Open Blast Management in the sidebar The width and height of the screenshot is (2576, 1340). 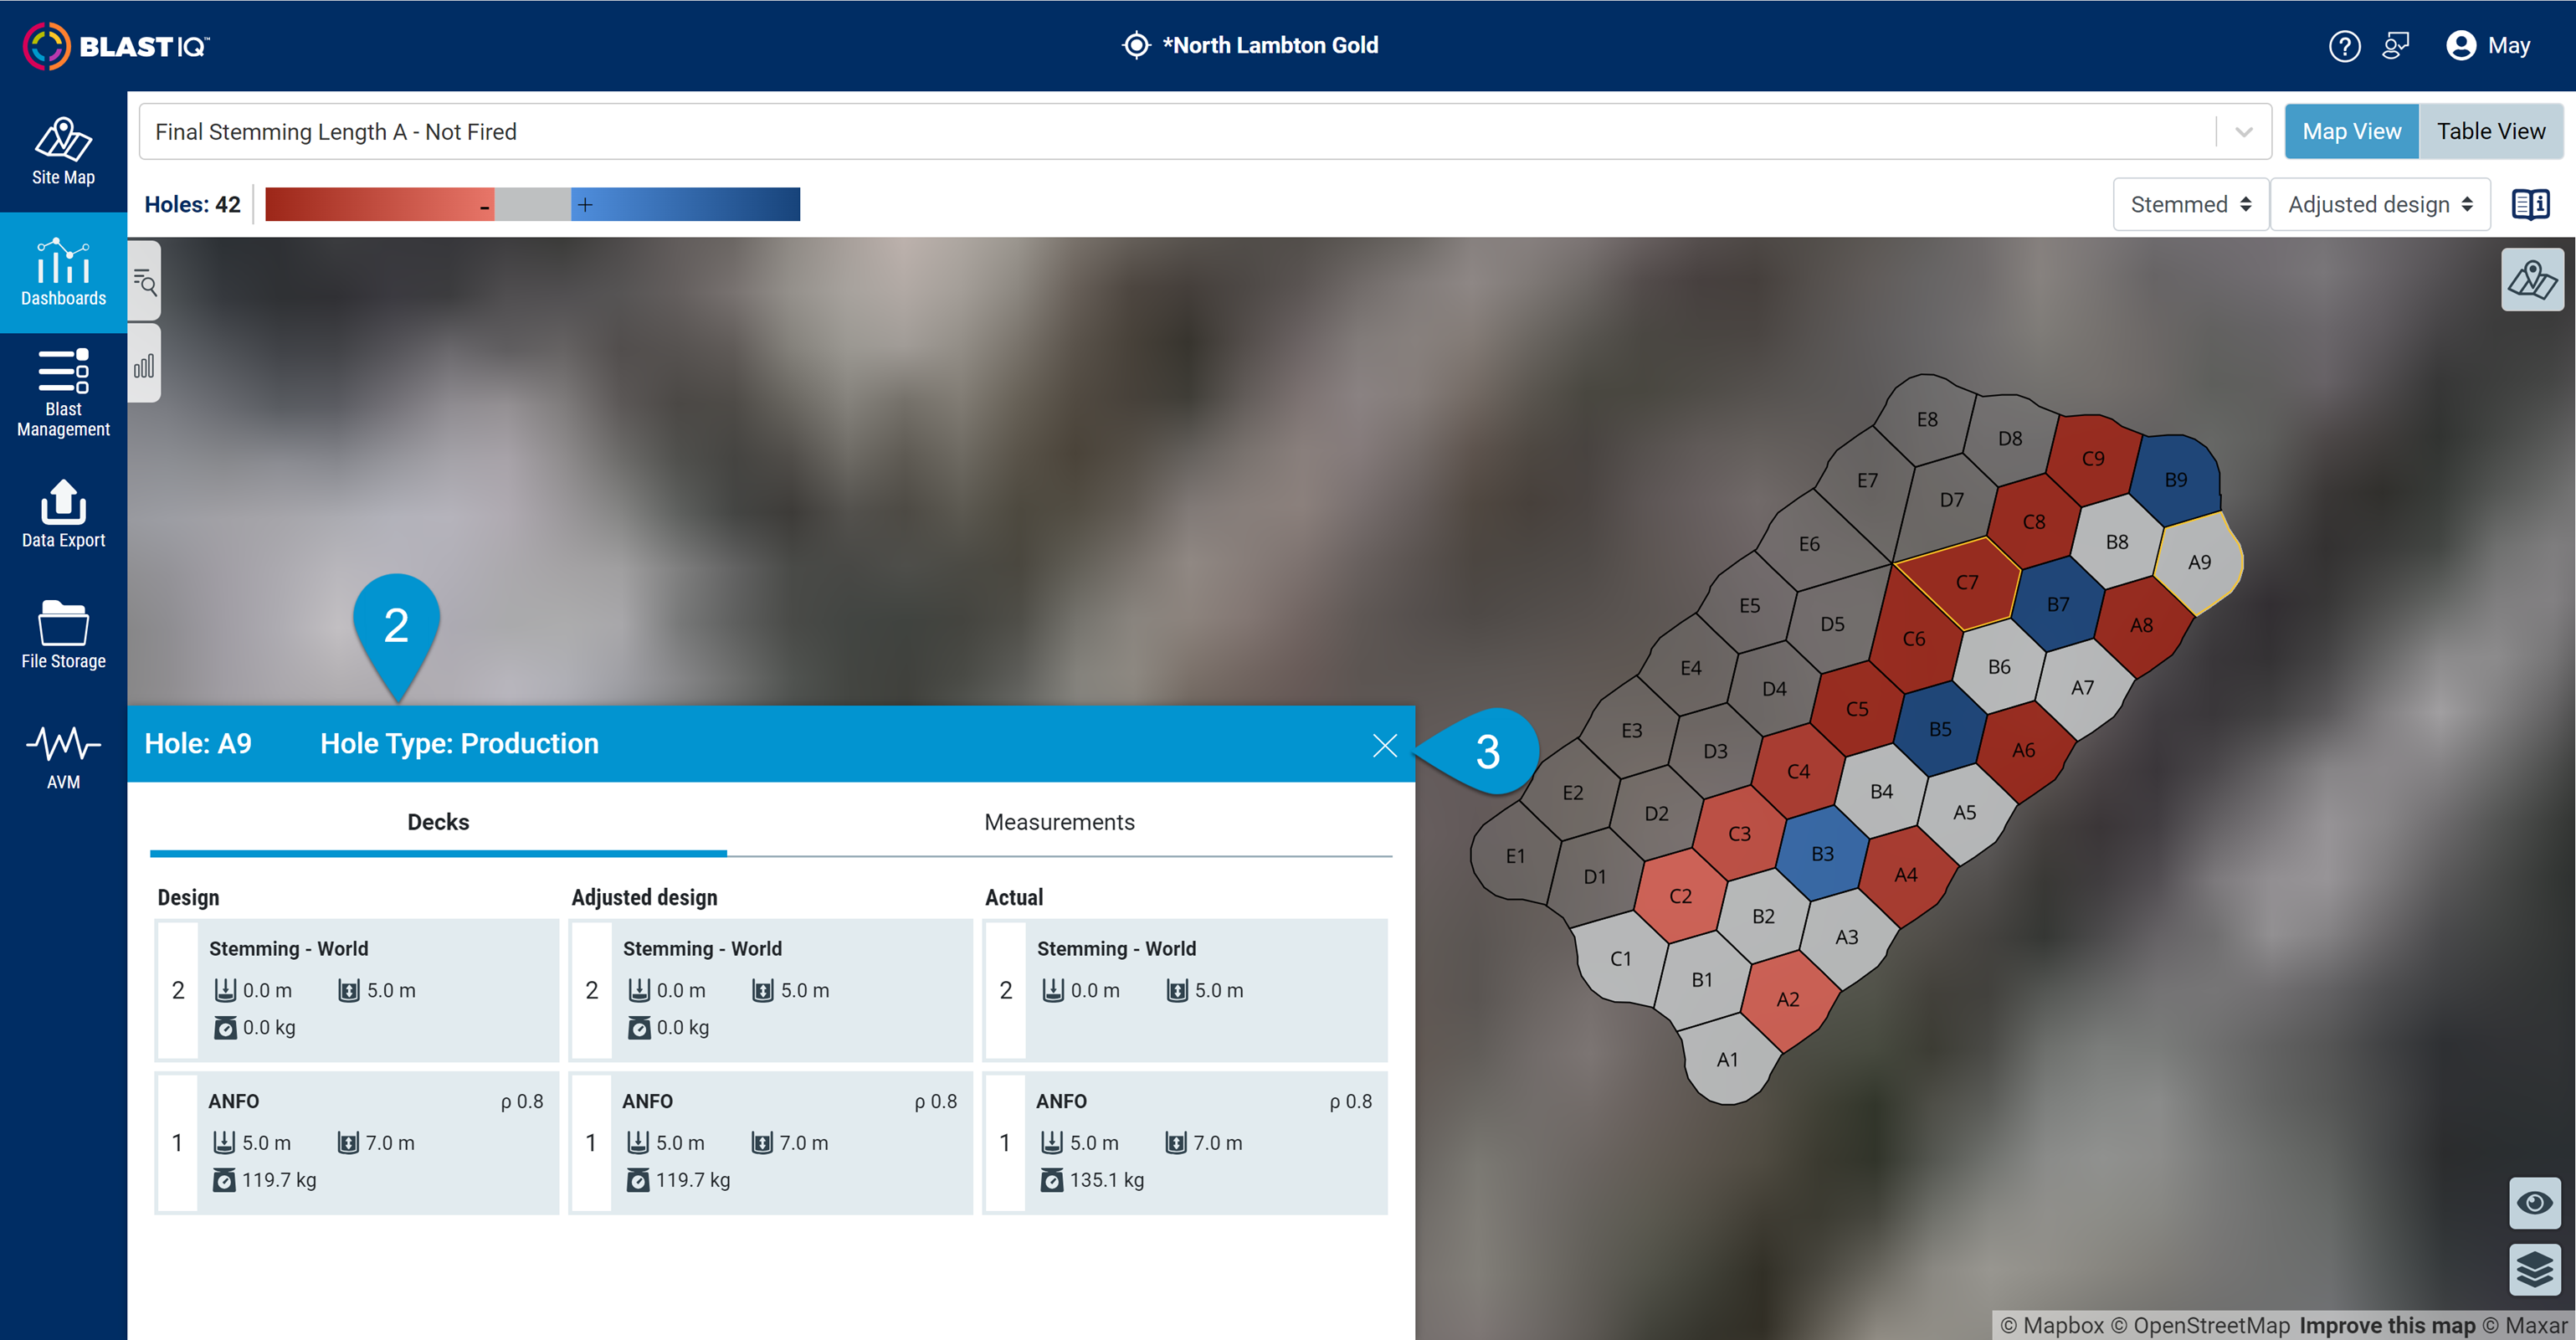click(63, 393)
